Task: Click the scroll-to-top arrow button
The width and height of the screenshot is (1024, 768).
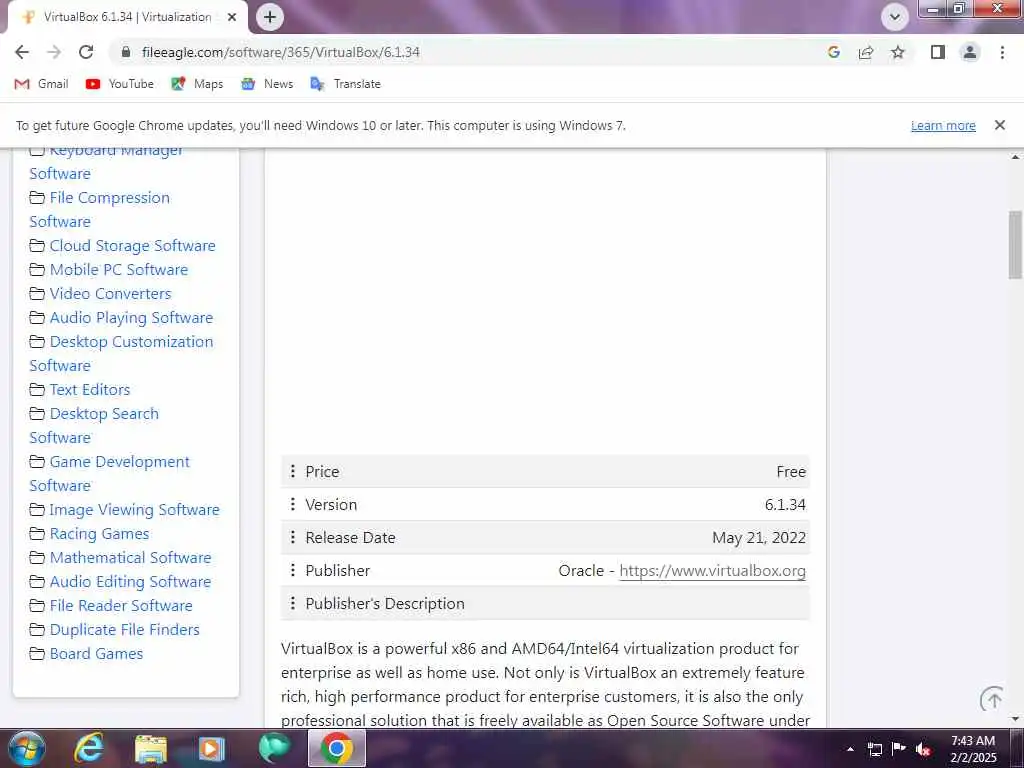Action: (x=993, y=699)
